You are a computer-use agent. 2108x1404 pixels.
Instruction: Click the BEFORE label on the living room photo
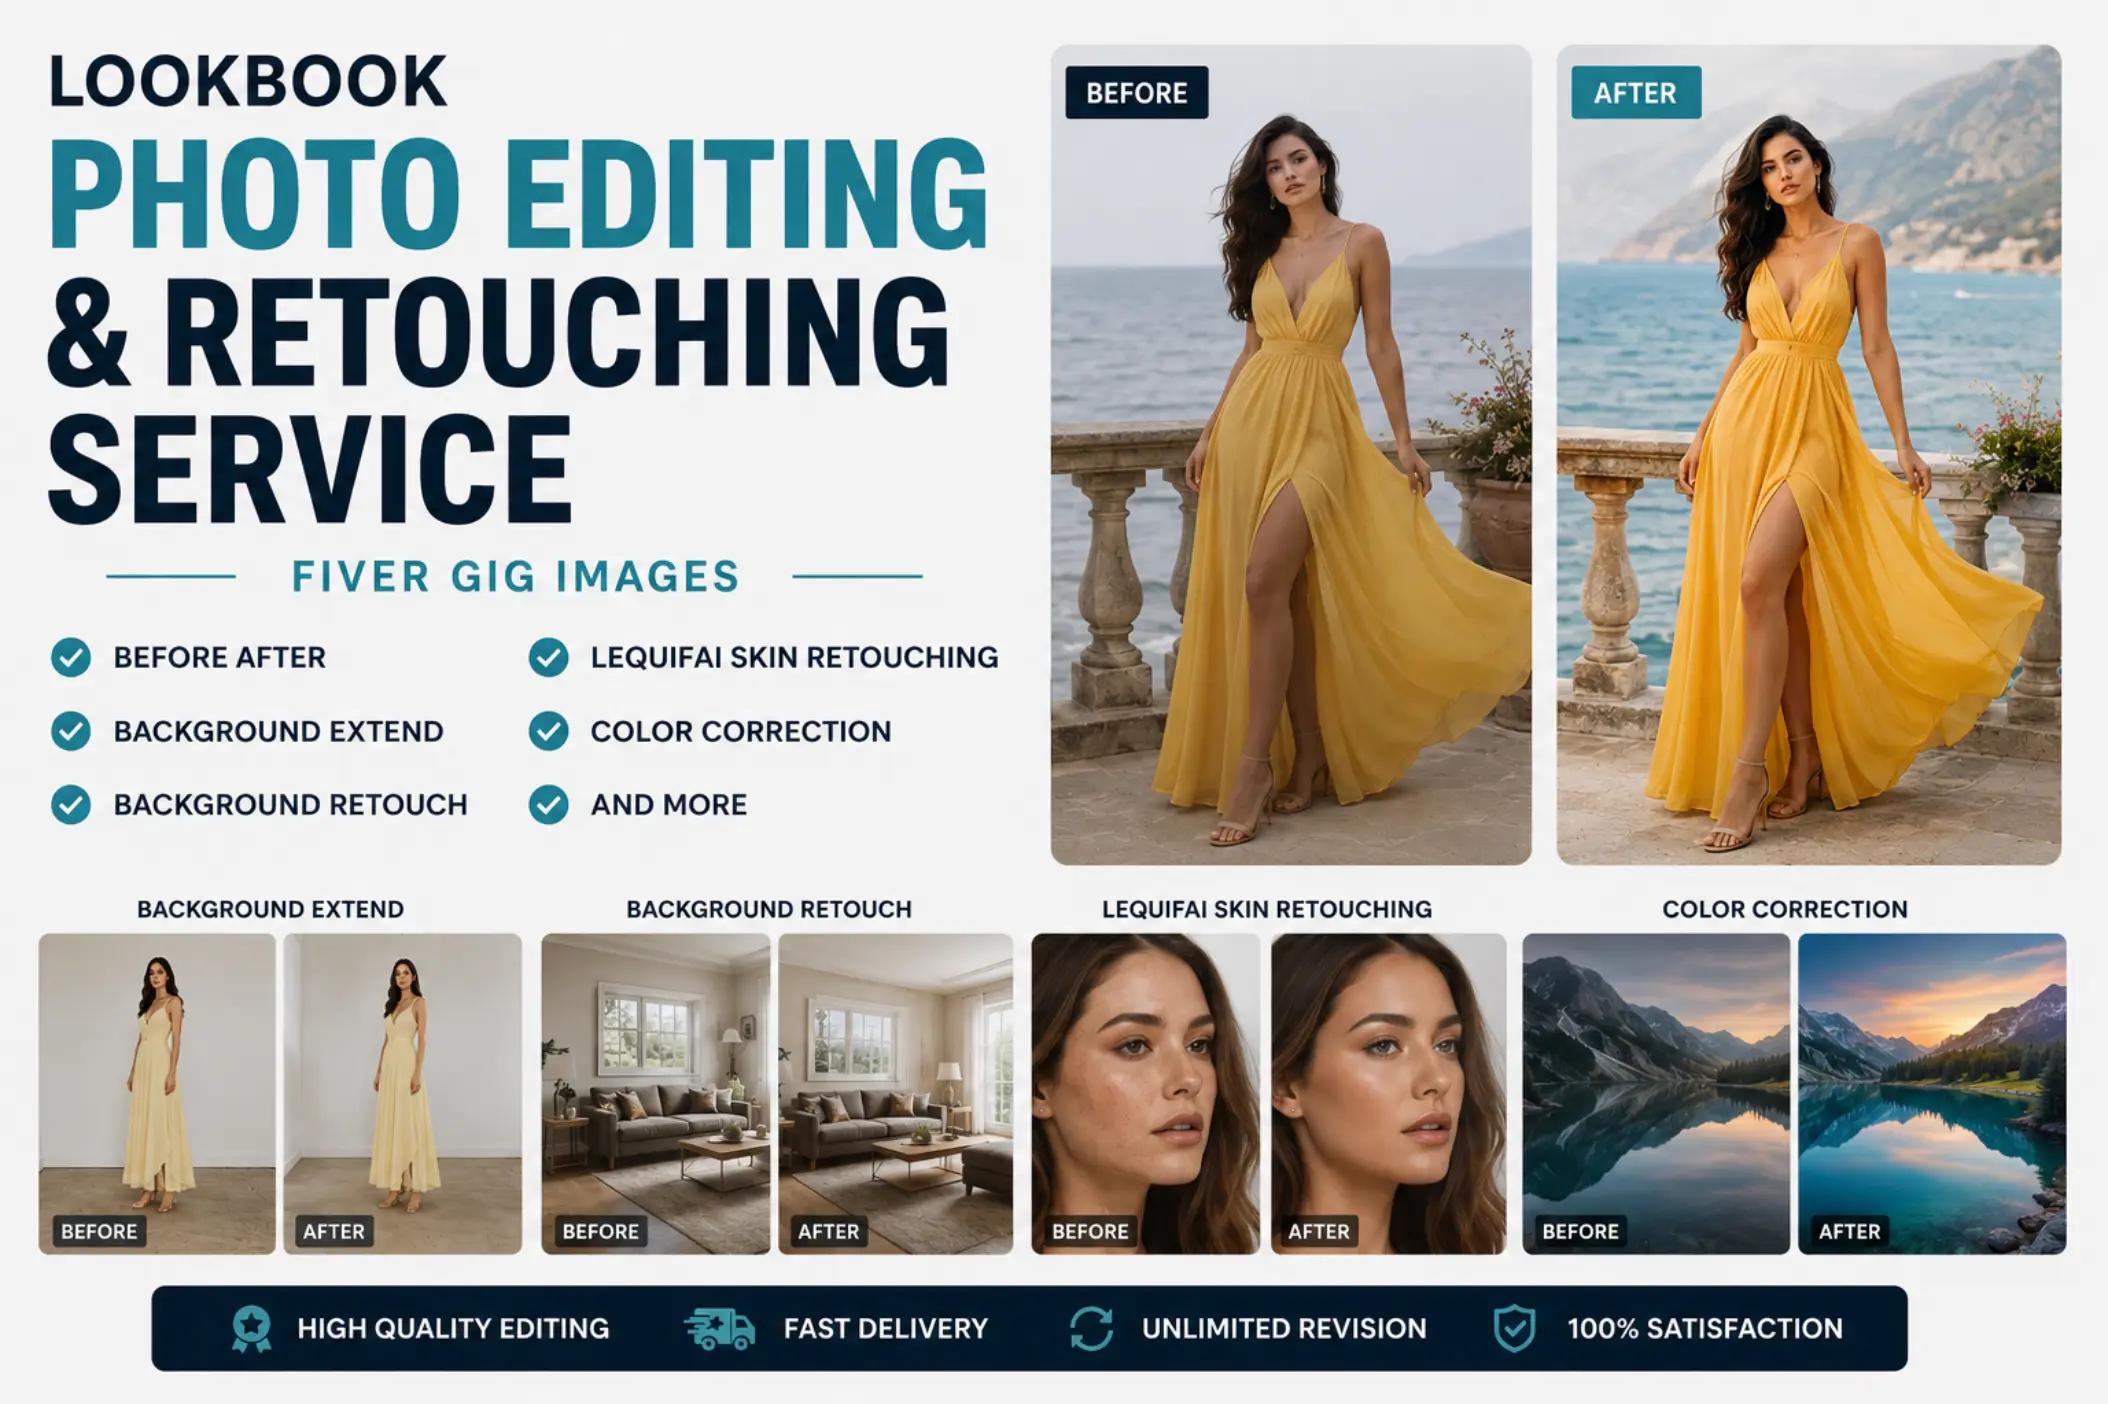(600, 1231)
